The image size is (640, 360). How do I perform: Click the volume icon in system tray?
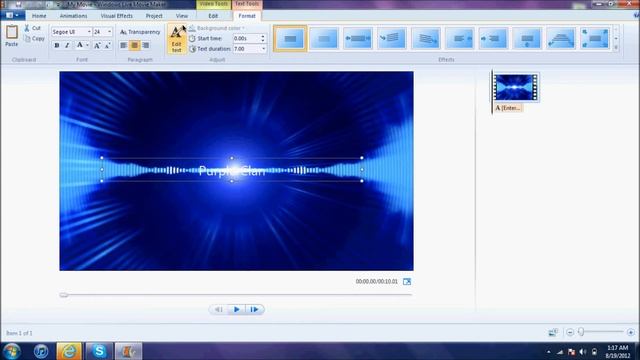[583, 352]
